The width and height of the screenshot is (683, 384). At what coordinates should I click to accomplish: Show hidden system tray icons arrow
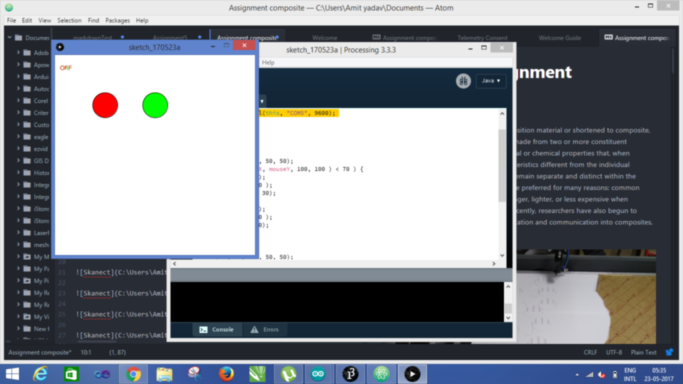coord(577,374)
